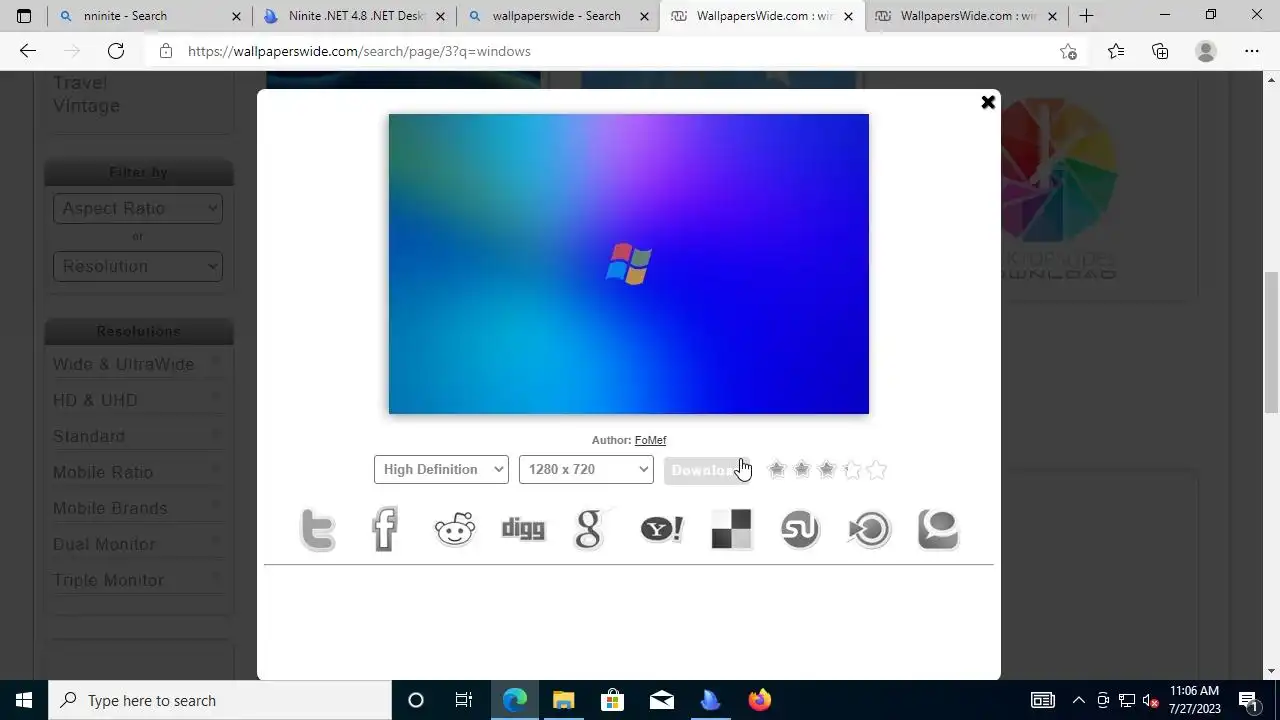The image size is (1280, 720).
Task: Open Task View
Action: 464,700
